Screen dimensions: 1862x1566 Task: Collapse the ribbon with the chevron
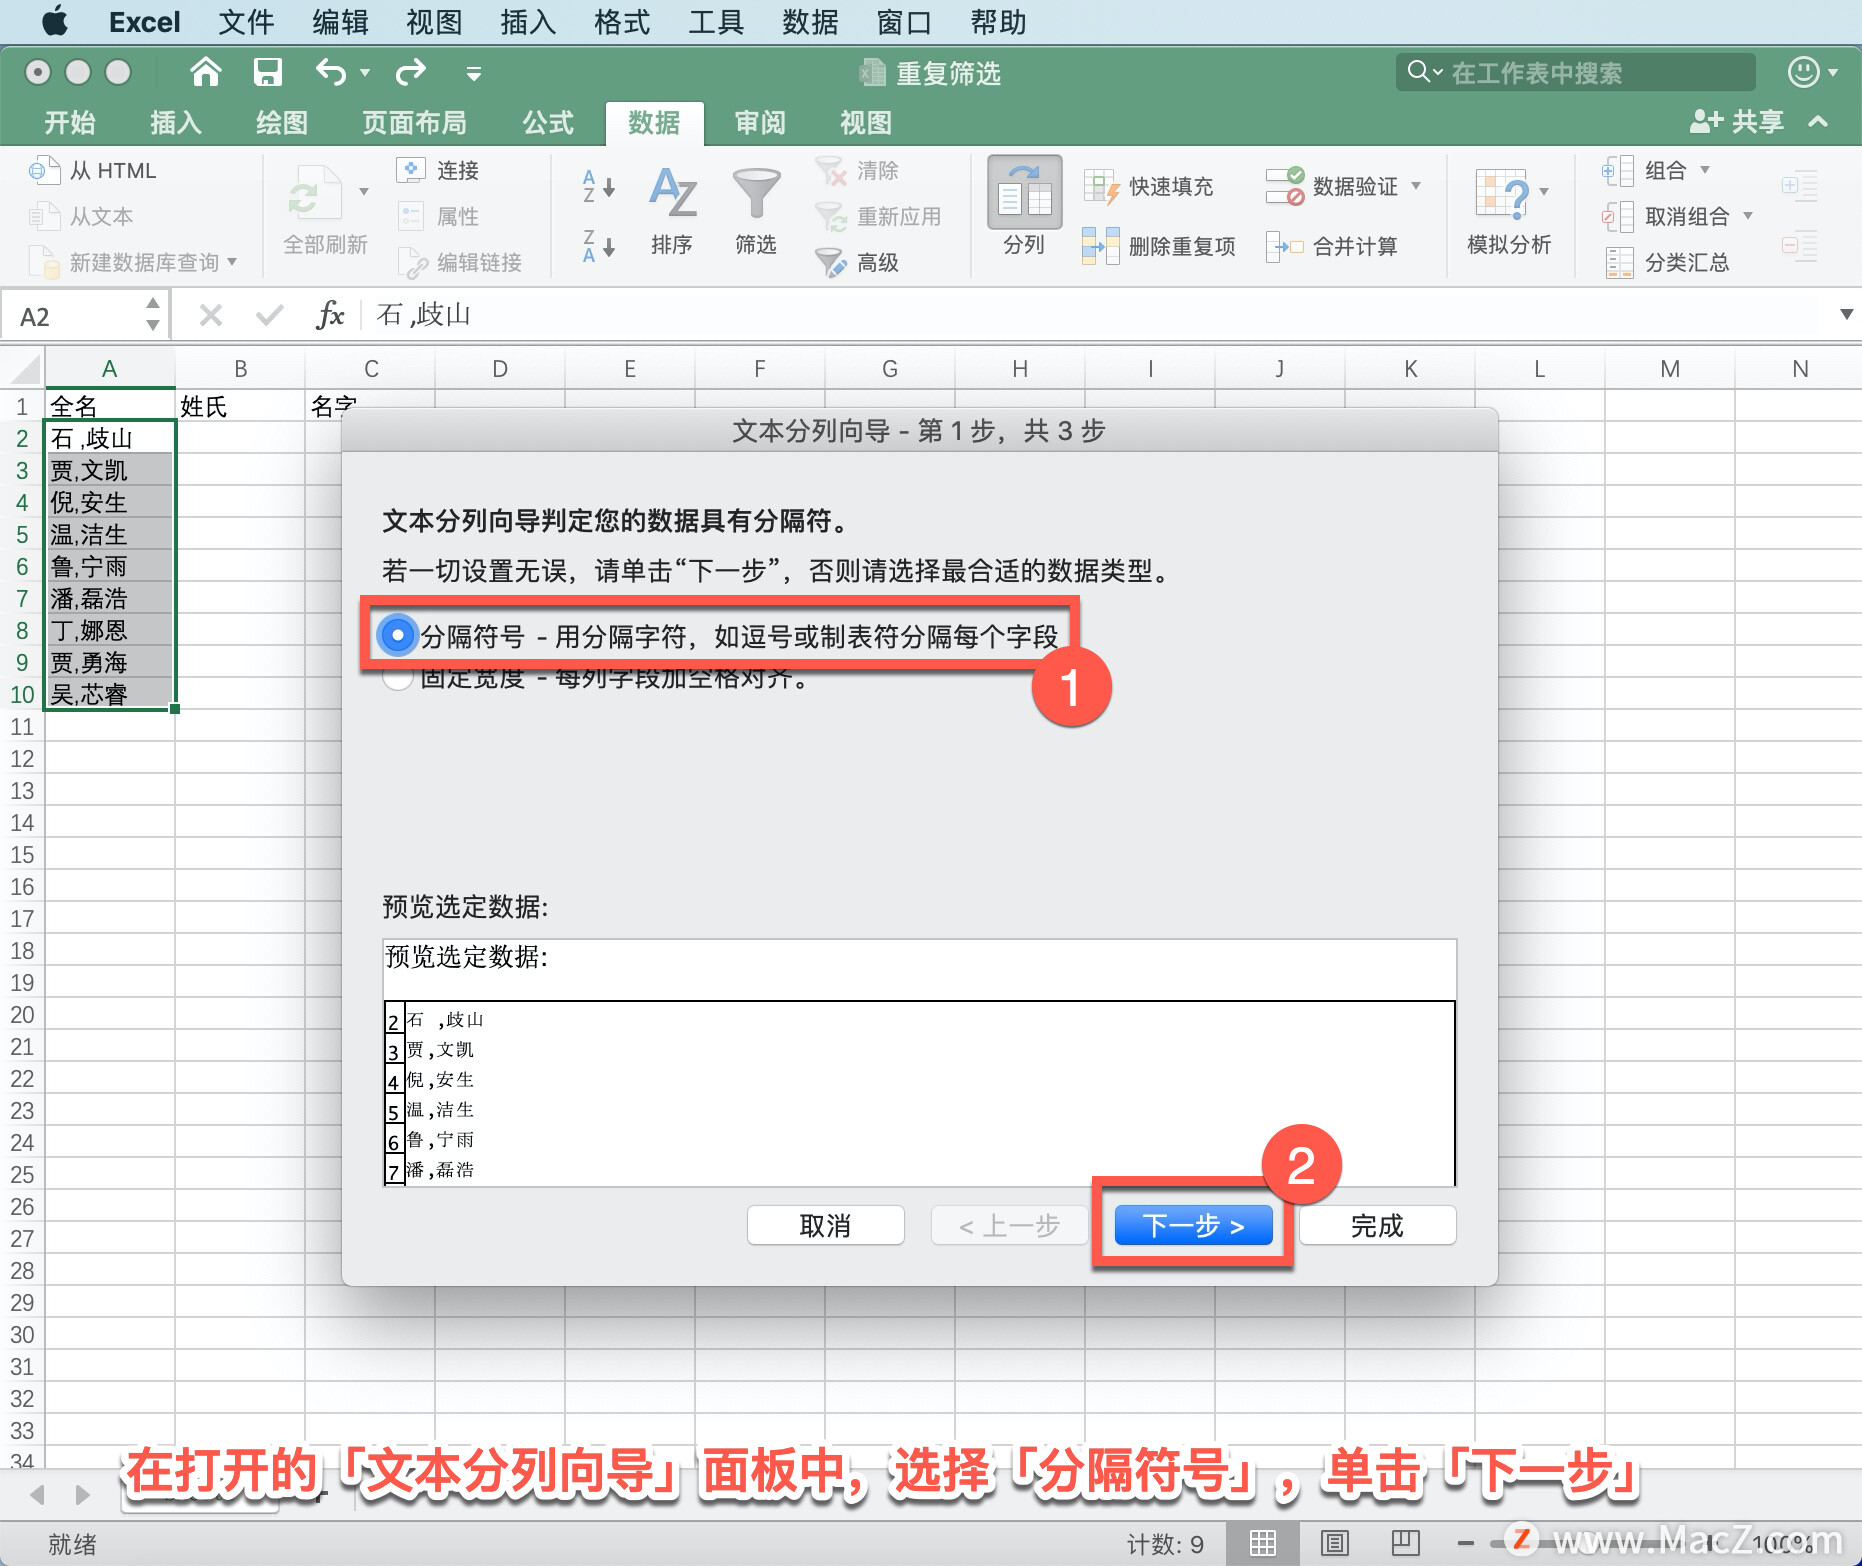coord(1818,122)
